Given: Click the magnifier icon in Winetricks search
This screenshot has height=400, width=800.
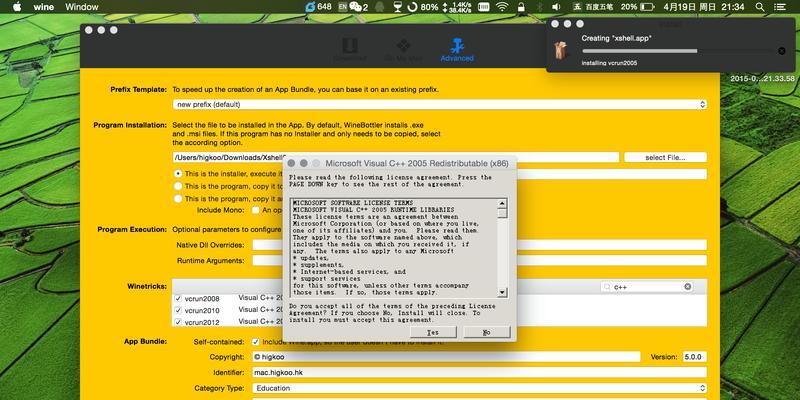Looking at the screenshot, I should click(607, 287).
